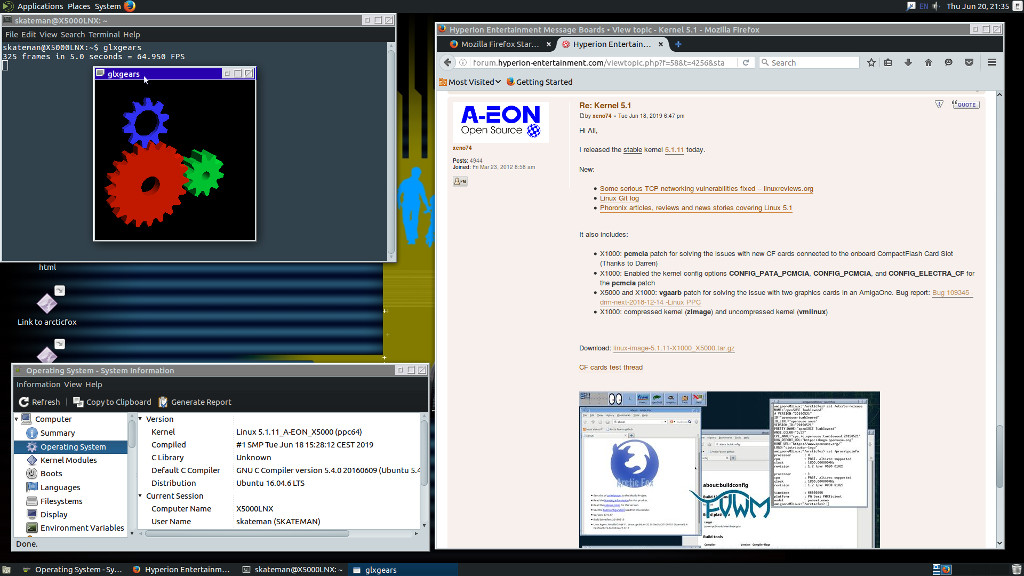Click Generate Report in System Information
1024x576 pixels.
(195, 402)
